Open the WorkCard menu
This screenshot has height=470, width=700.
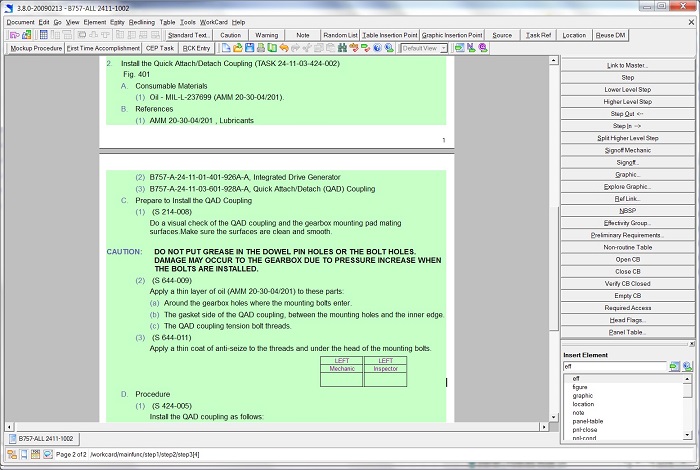tap(214, 21)
